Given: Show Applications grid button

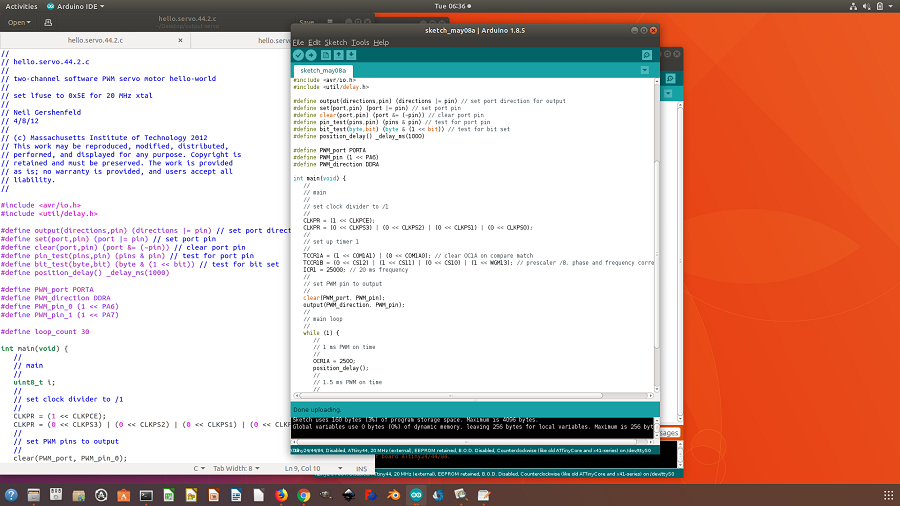Looking at the screenshot, I should pos(888,495).
